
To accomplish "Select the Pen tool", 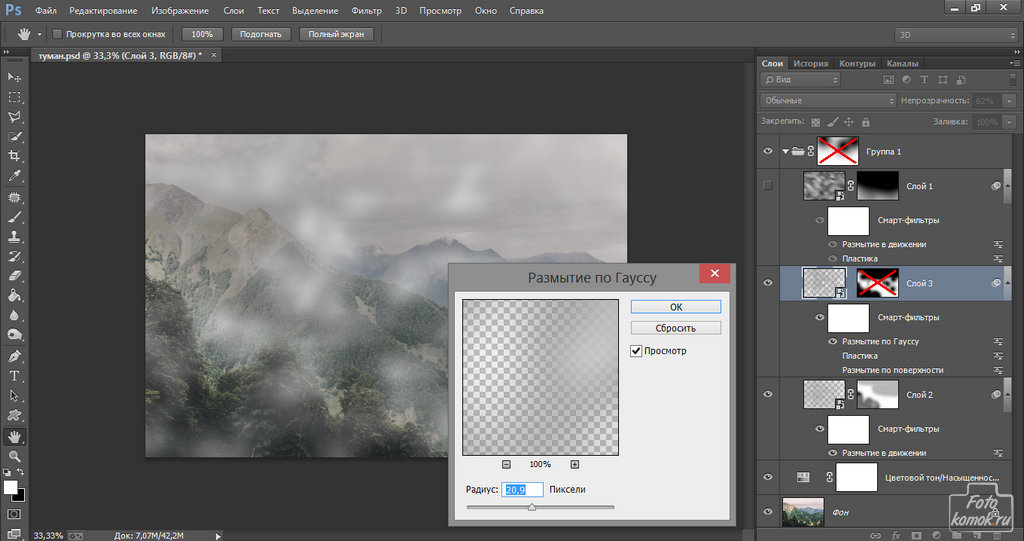I will [x=15, y=356].
